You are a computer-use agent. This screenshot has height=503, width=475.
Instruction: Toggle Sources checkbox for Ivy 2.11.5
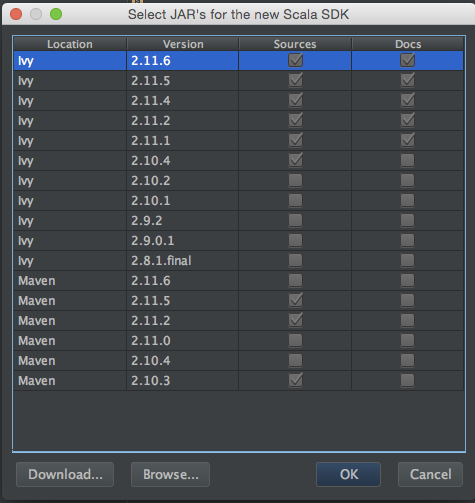click(295, 80)
